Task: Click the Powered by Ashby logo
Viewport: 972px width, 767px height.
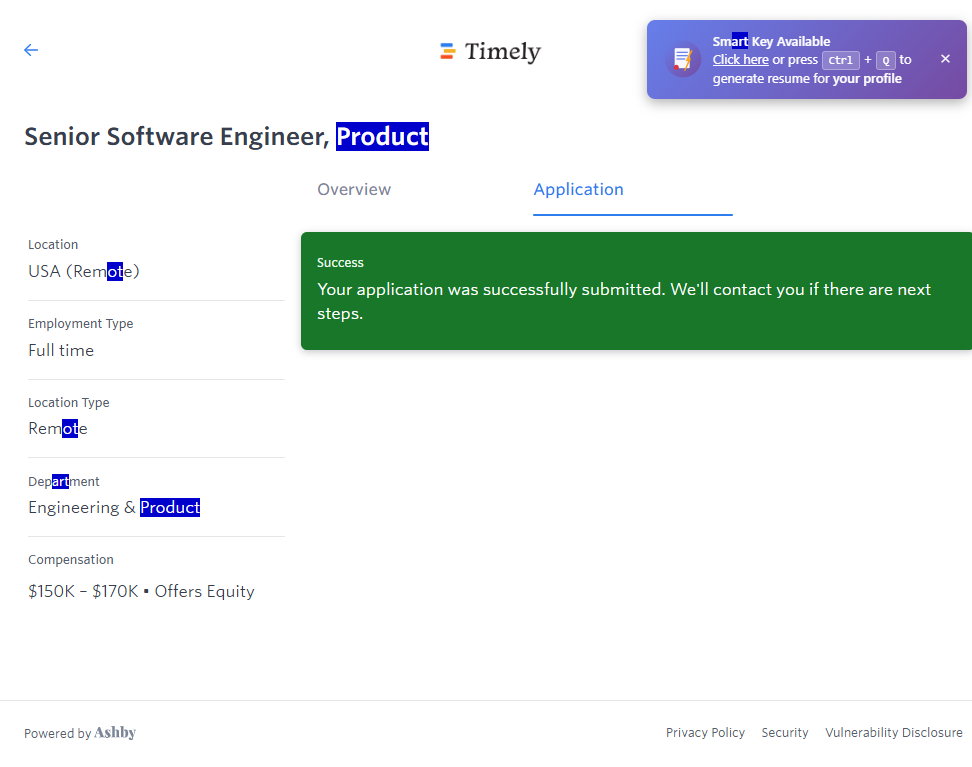Action: click(x=115, y=733)
